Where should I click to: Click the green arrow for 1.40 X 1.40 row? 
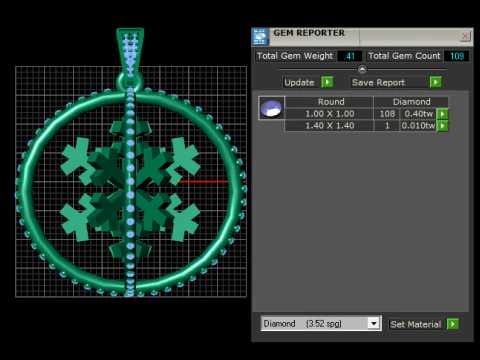(442, 126)
